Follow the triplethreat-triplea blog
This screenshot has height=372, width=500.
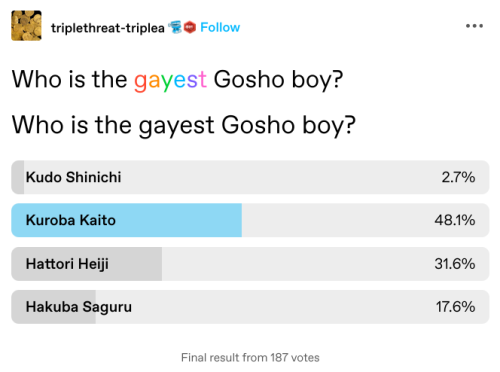[220, 27]
